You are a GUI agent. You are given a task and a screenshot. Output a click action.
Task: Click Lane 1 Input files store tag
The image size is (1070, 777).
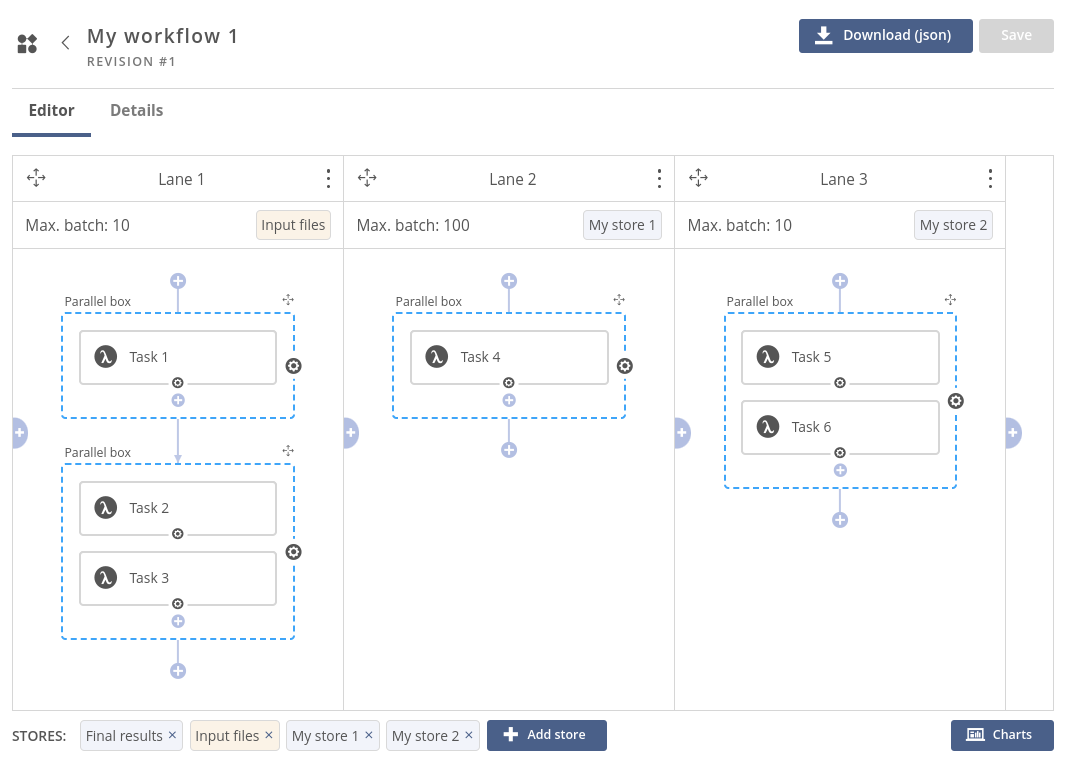[293, 225]
